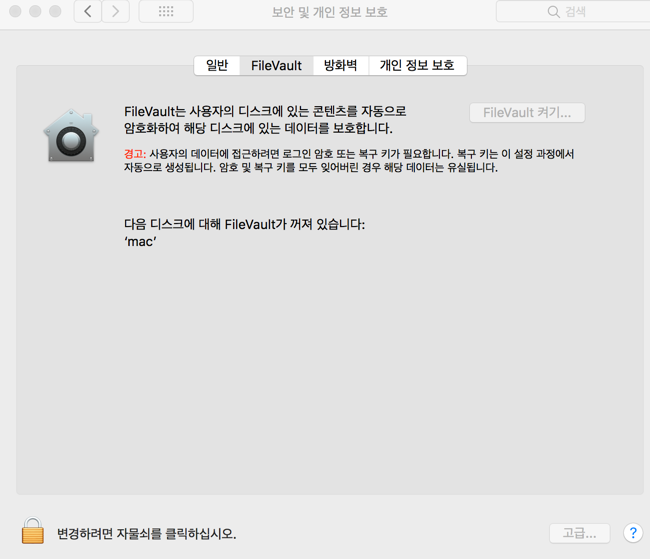Click the FileVault house safe icon
650x559 pixels.
tap(71, 136)
